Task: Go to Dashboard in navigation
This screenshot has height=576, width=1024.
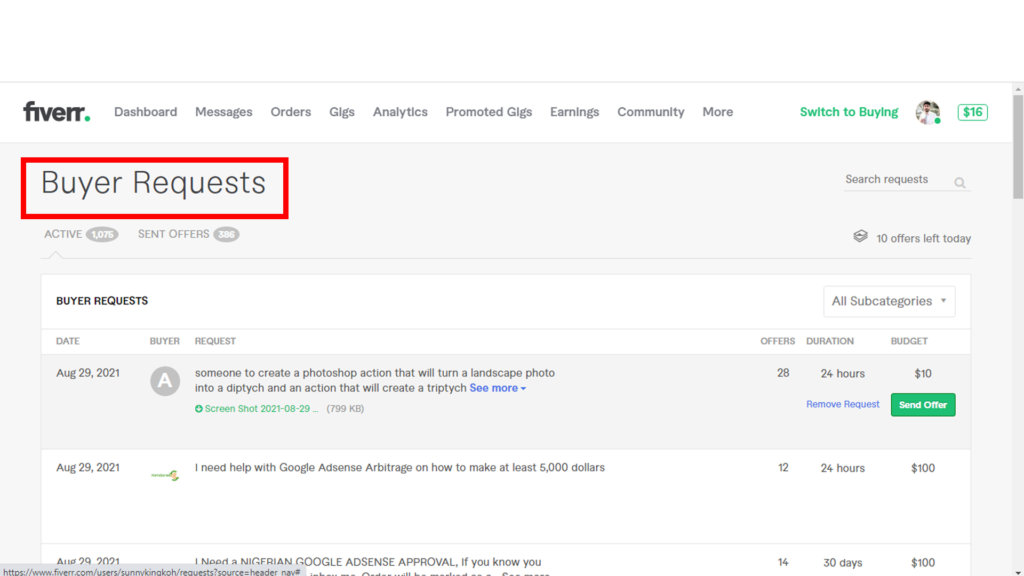Action: (145, 112)
